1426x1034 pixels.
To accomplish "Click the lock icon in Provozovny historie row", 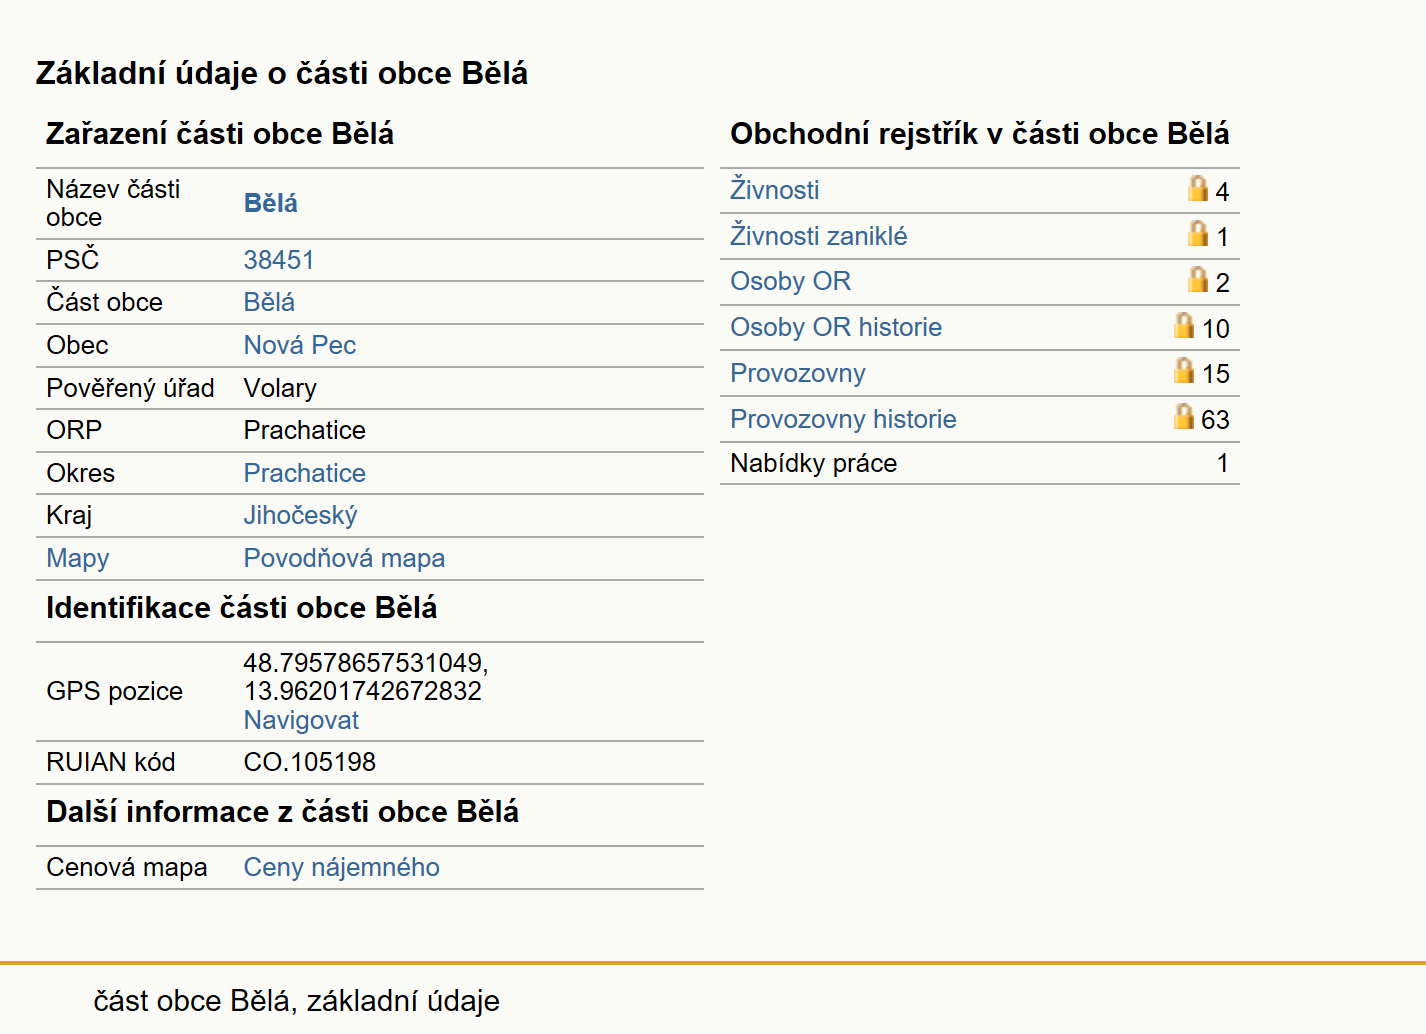I will [x=1184, y=416].
